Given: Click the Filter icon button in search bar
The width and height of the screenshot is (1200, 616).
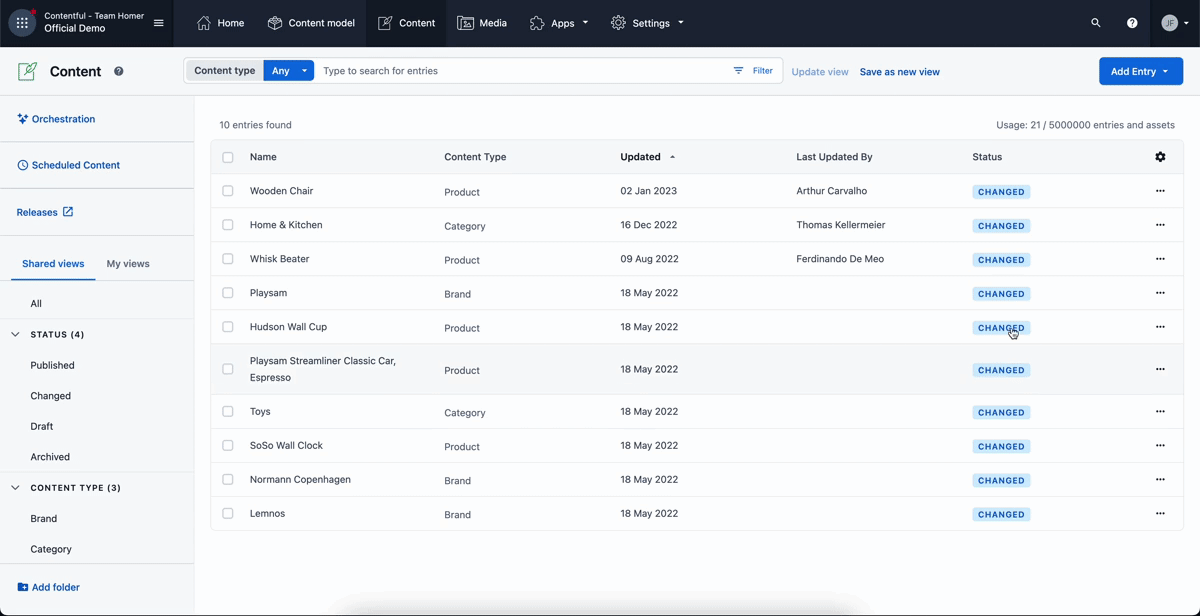Looking at the screenshot, I should (x=753, y=71).
